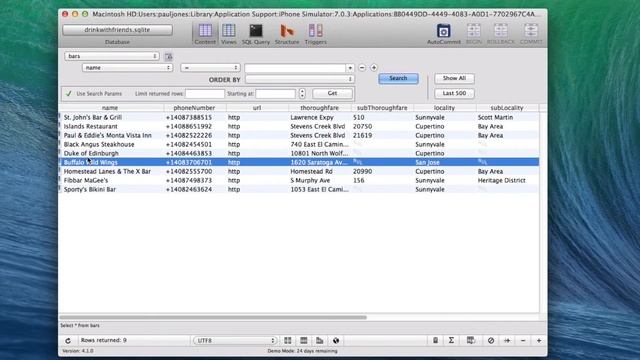Click the lock icon in bottom bar

pos(436,340)
